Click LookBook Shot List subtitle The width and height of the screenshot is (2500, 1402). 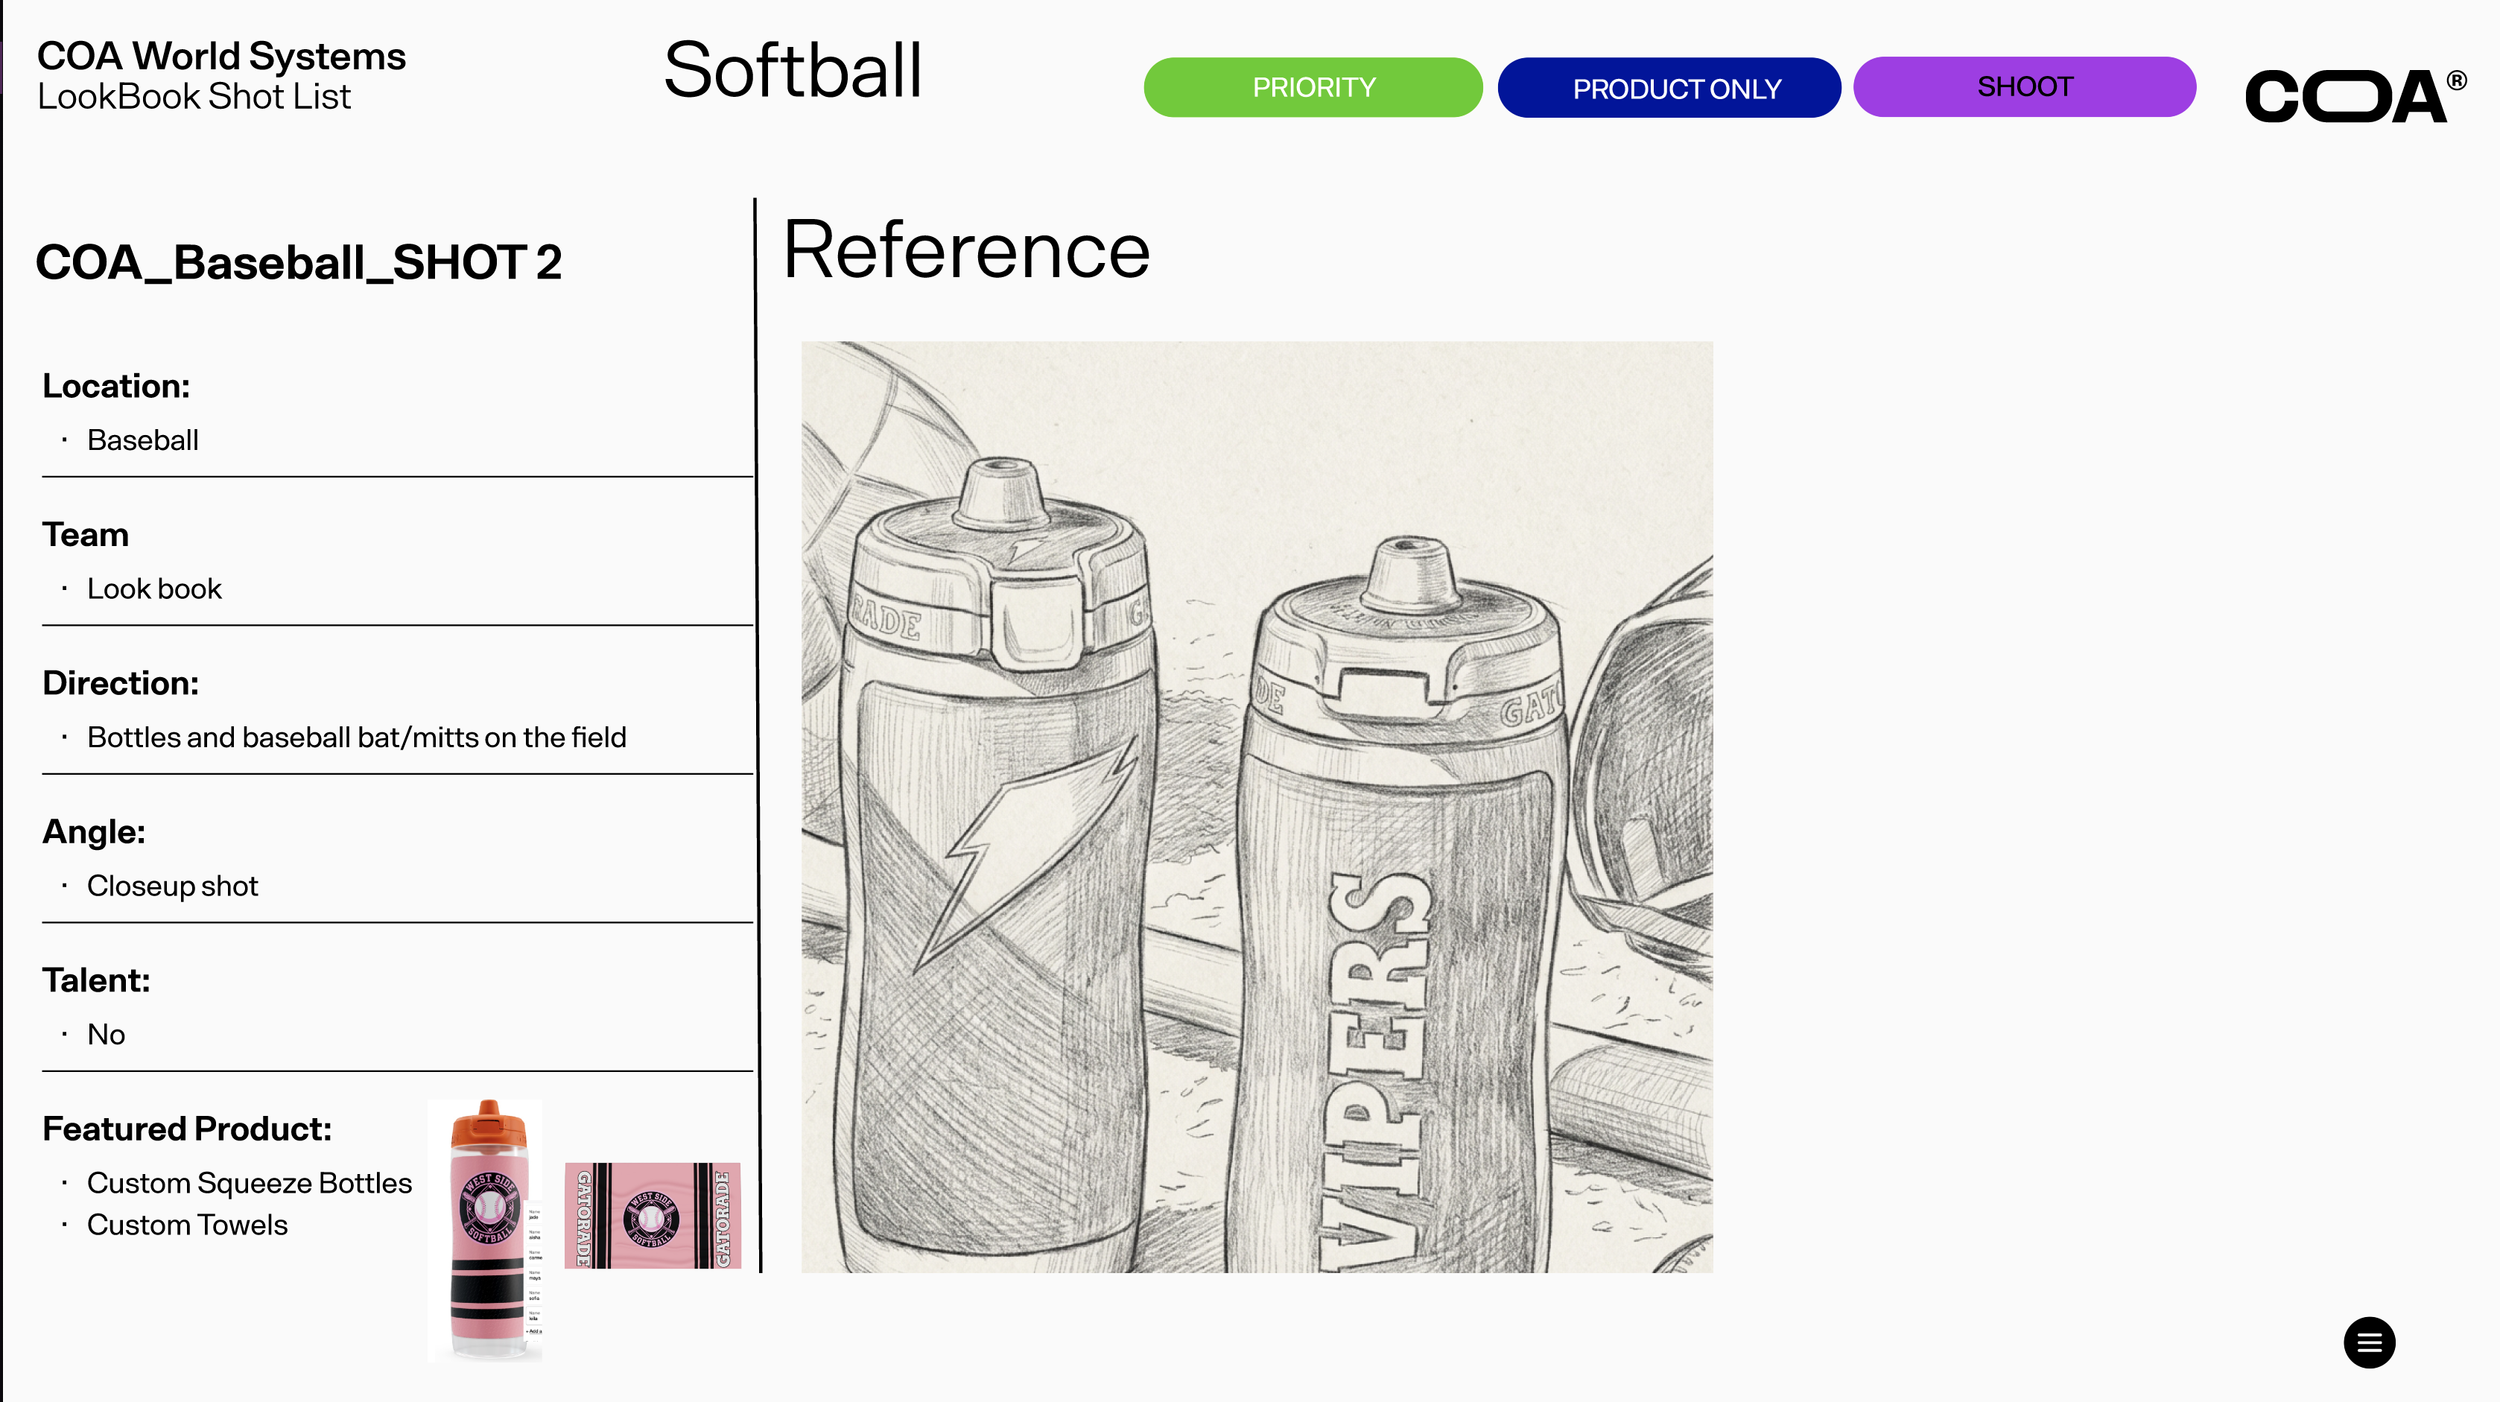click(194, 97)
